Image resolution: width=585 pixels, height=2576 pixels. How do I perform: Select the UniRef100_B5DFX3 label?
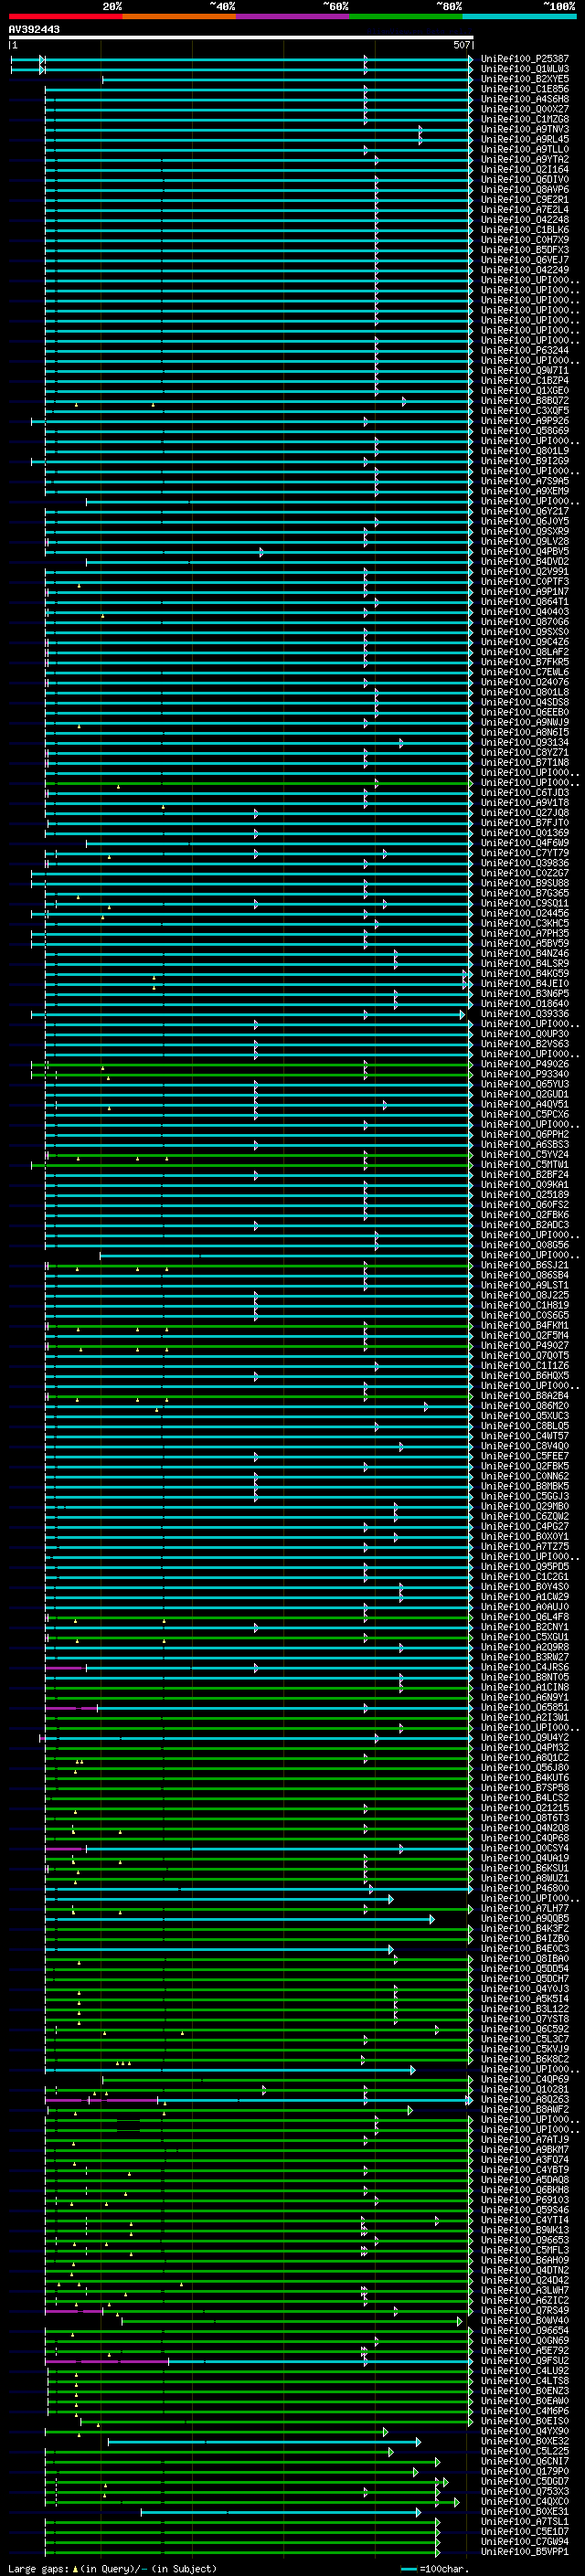tap(525, 250)
